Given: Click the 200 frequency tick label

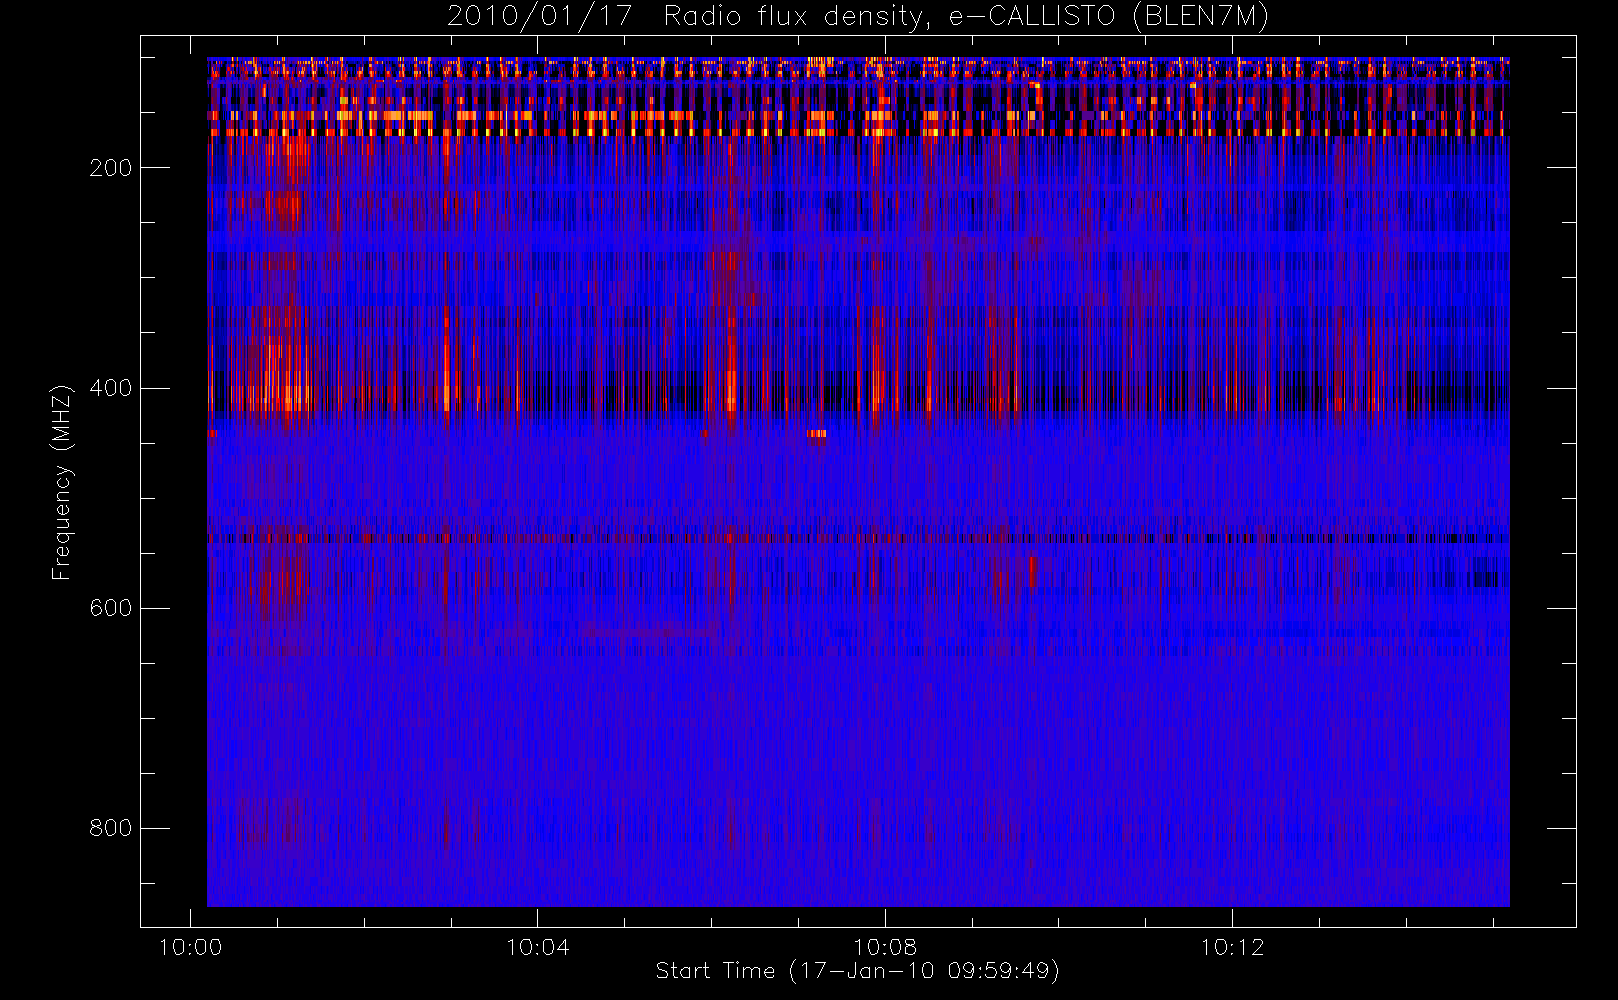Looking at the screenshot, I should click(110, 168).
